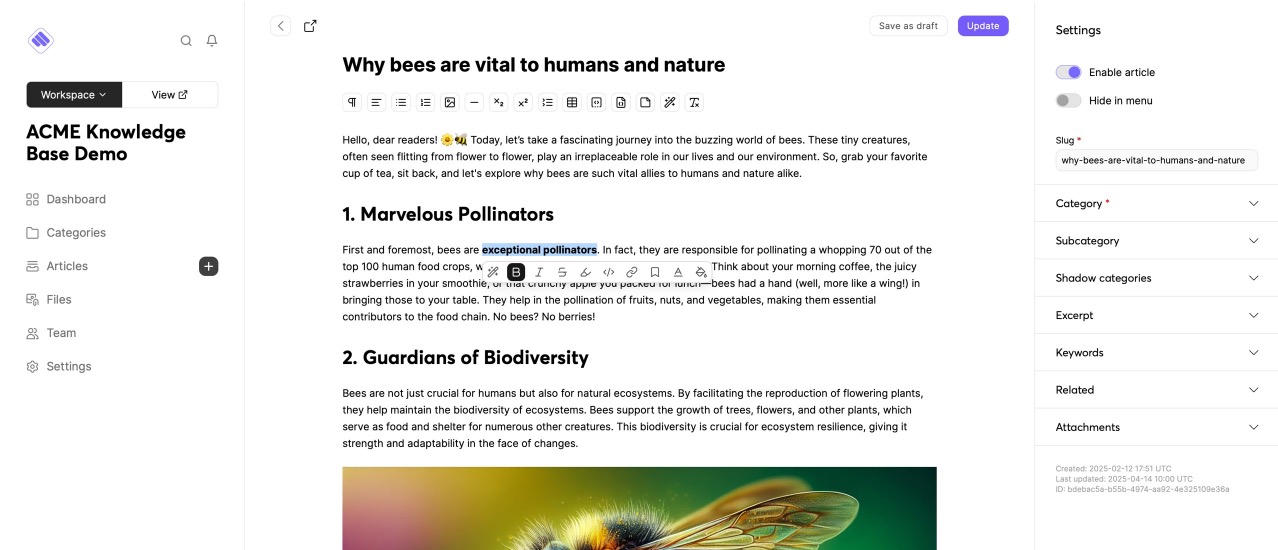Click the clear formatting icon
This screenshot has width=1278, height=550.
(694, 102)
